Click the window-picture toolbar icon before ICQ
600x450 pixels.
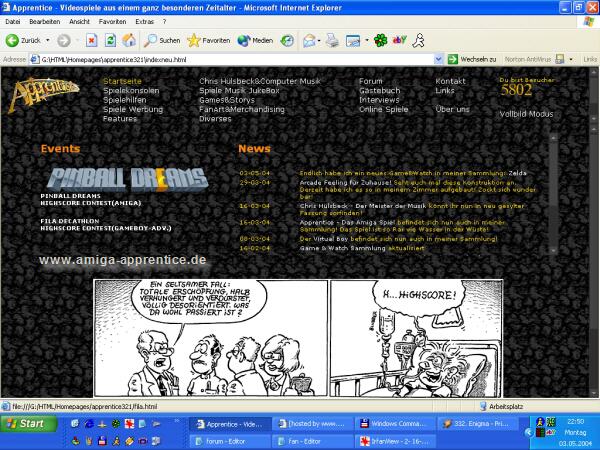pyautogui.click(x=353, y=41)
